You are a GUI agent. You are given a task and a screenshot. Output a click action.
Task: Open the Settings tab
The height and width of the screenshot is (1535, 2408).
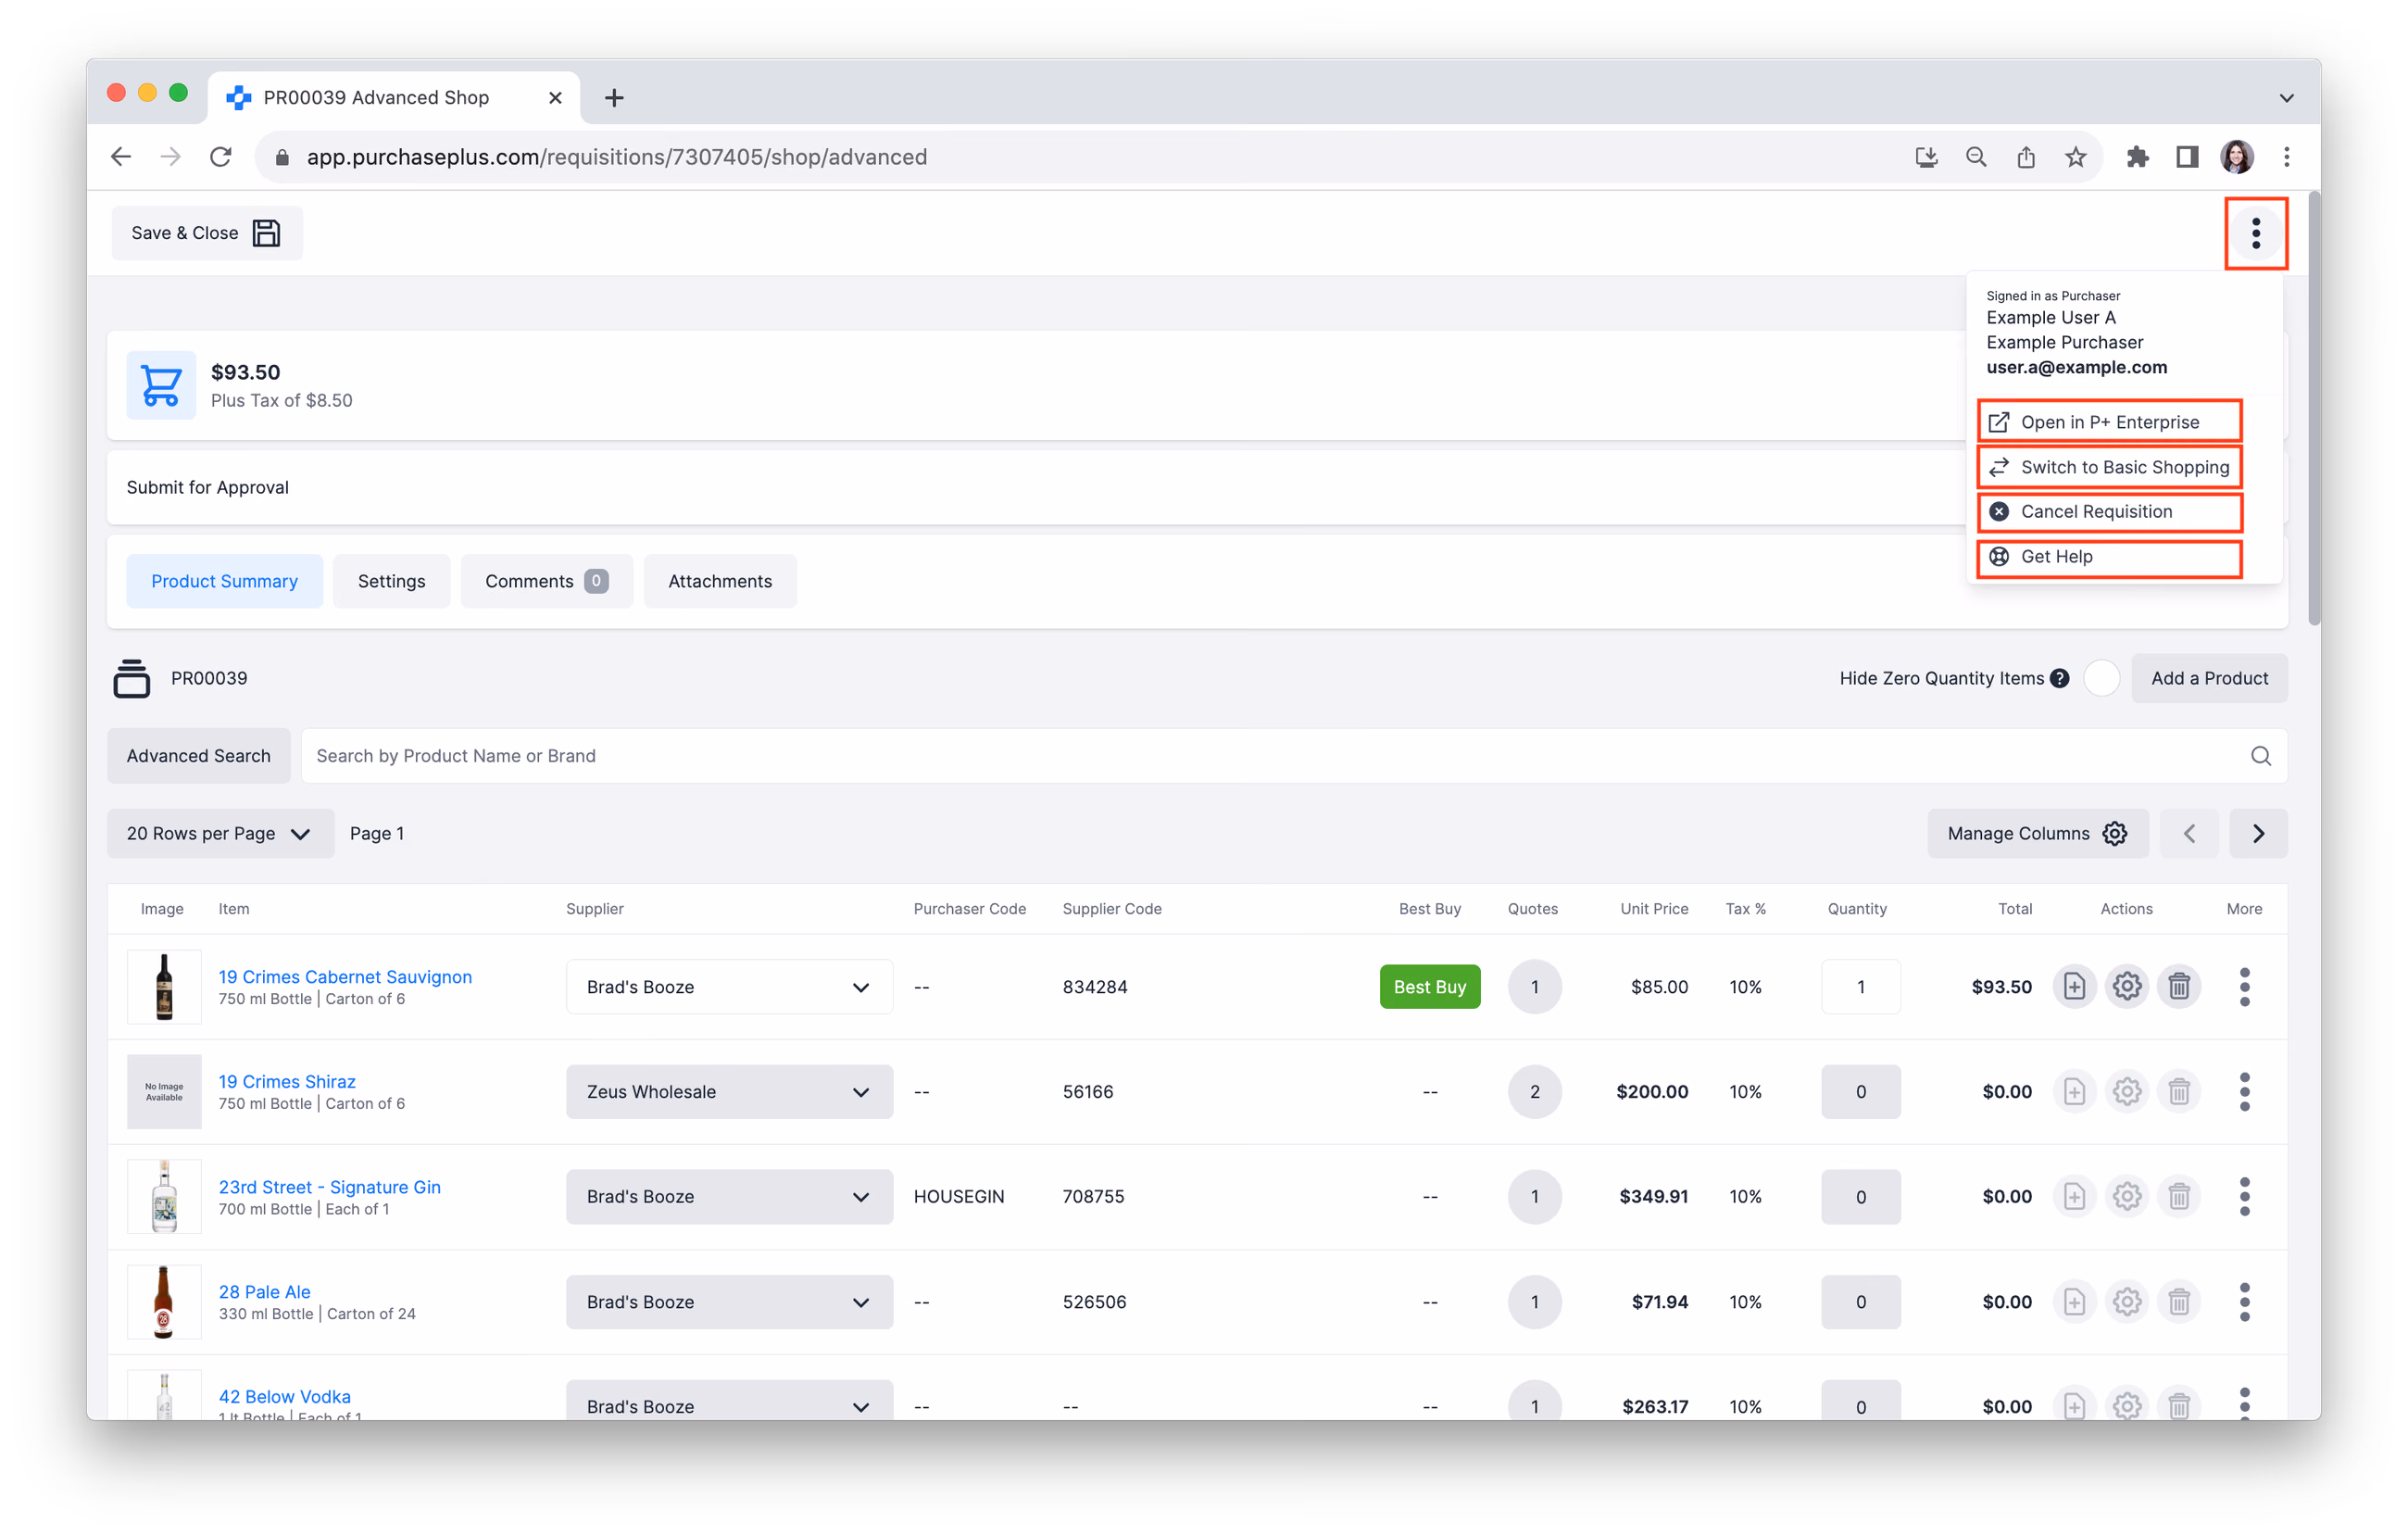pos(391,581)
